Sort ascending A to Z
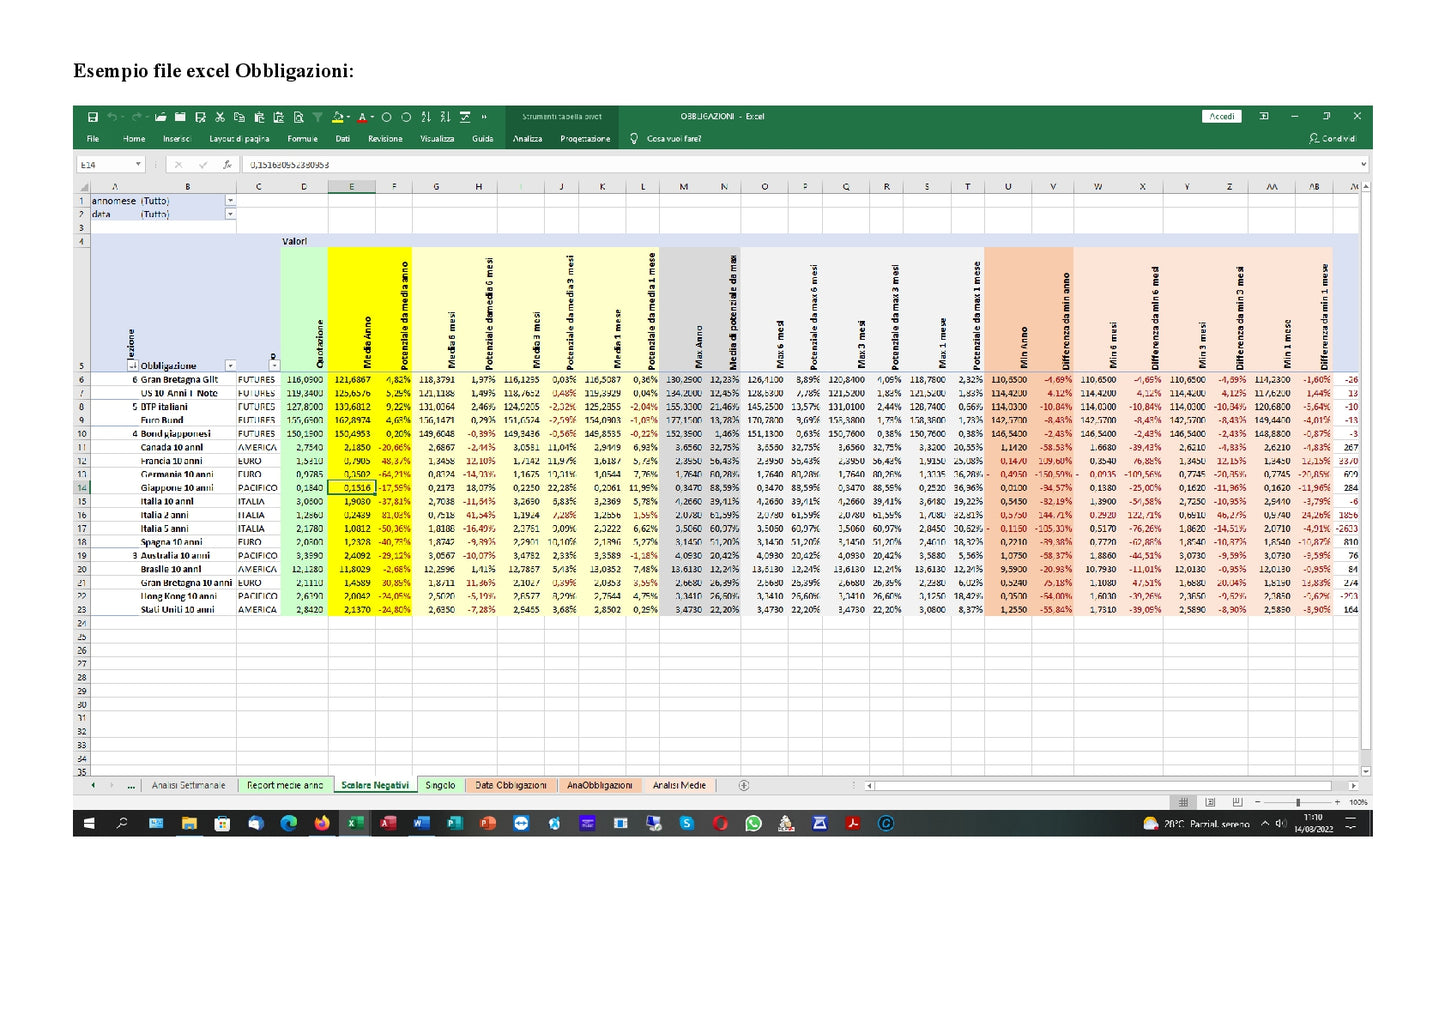Screen dimensions: 1445x1021 pos(427,117)
